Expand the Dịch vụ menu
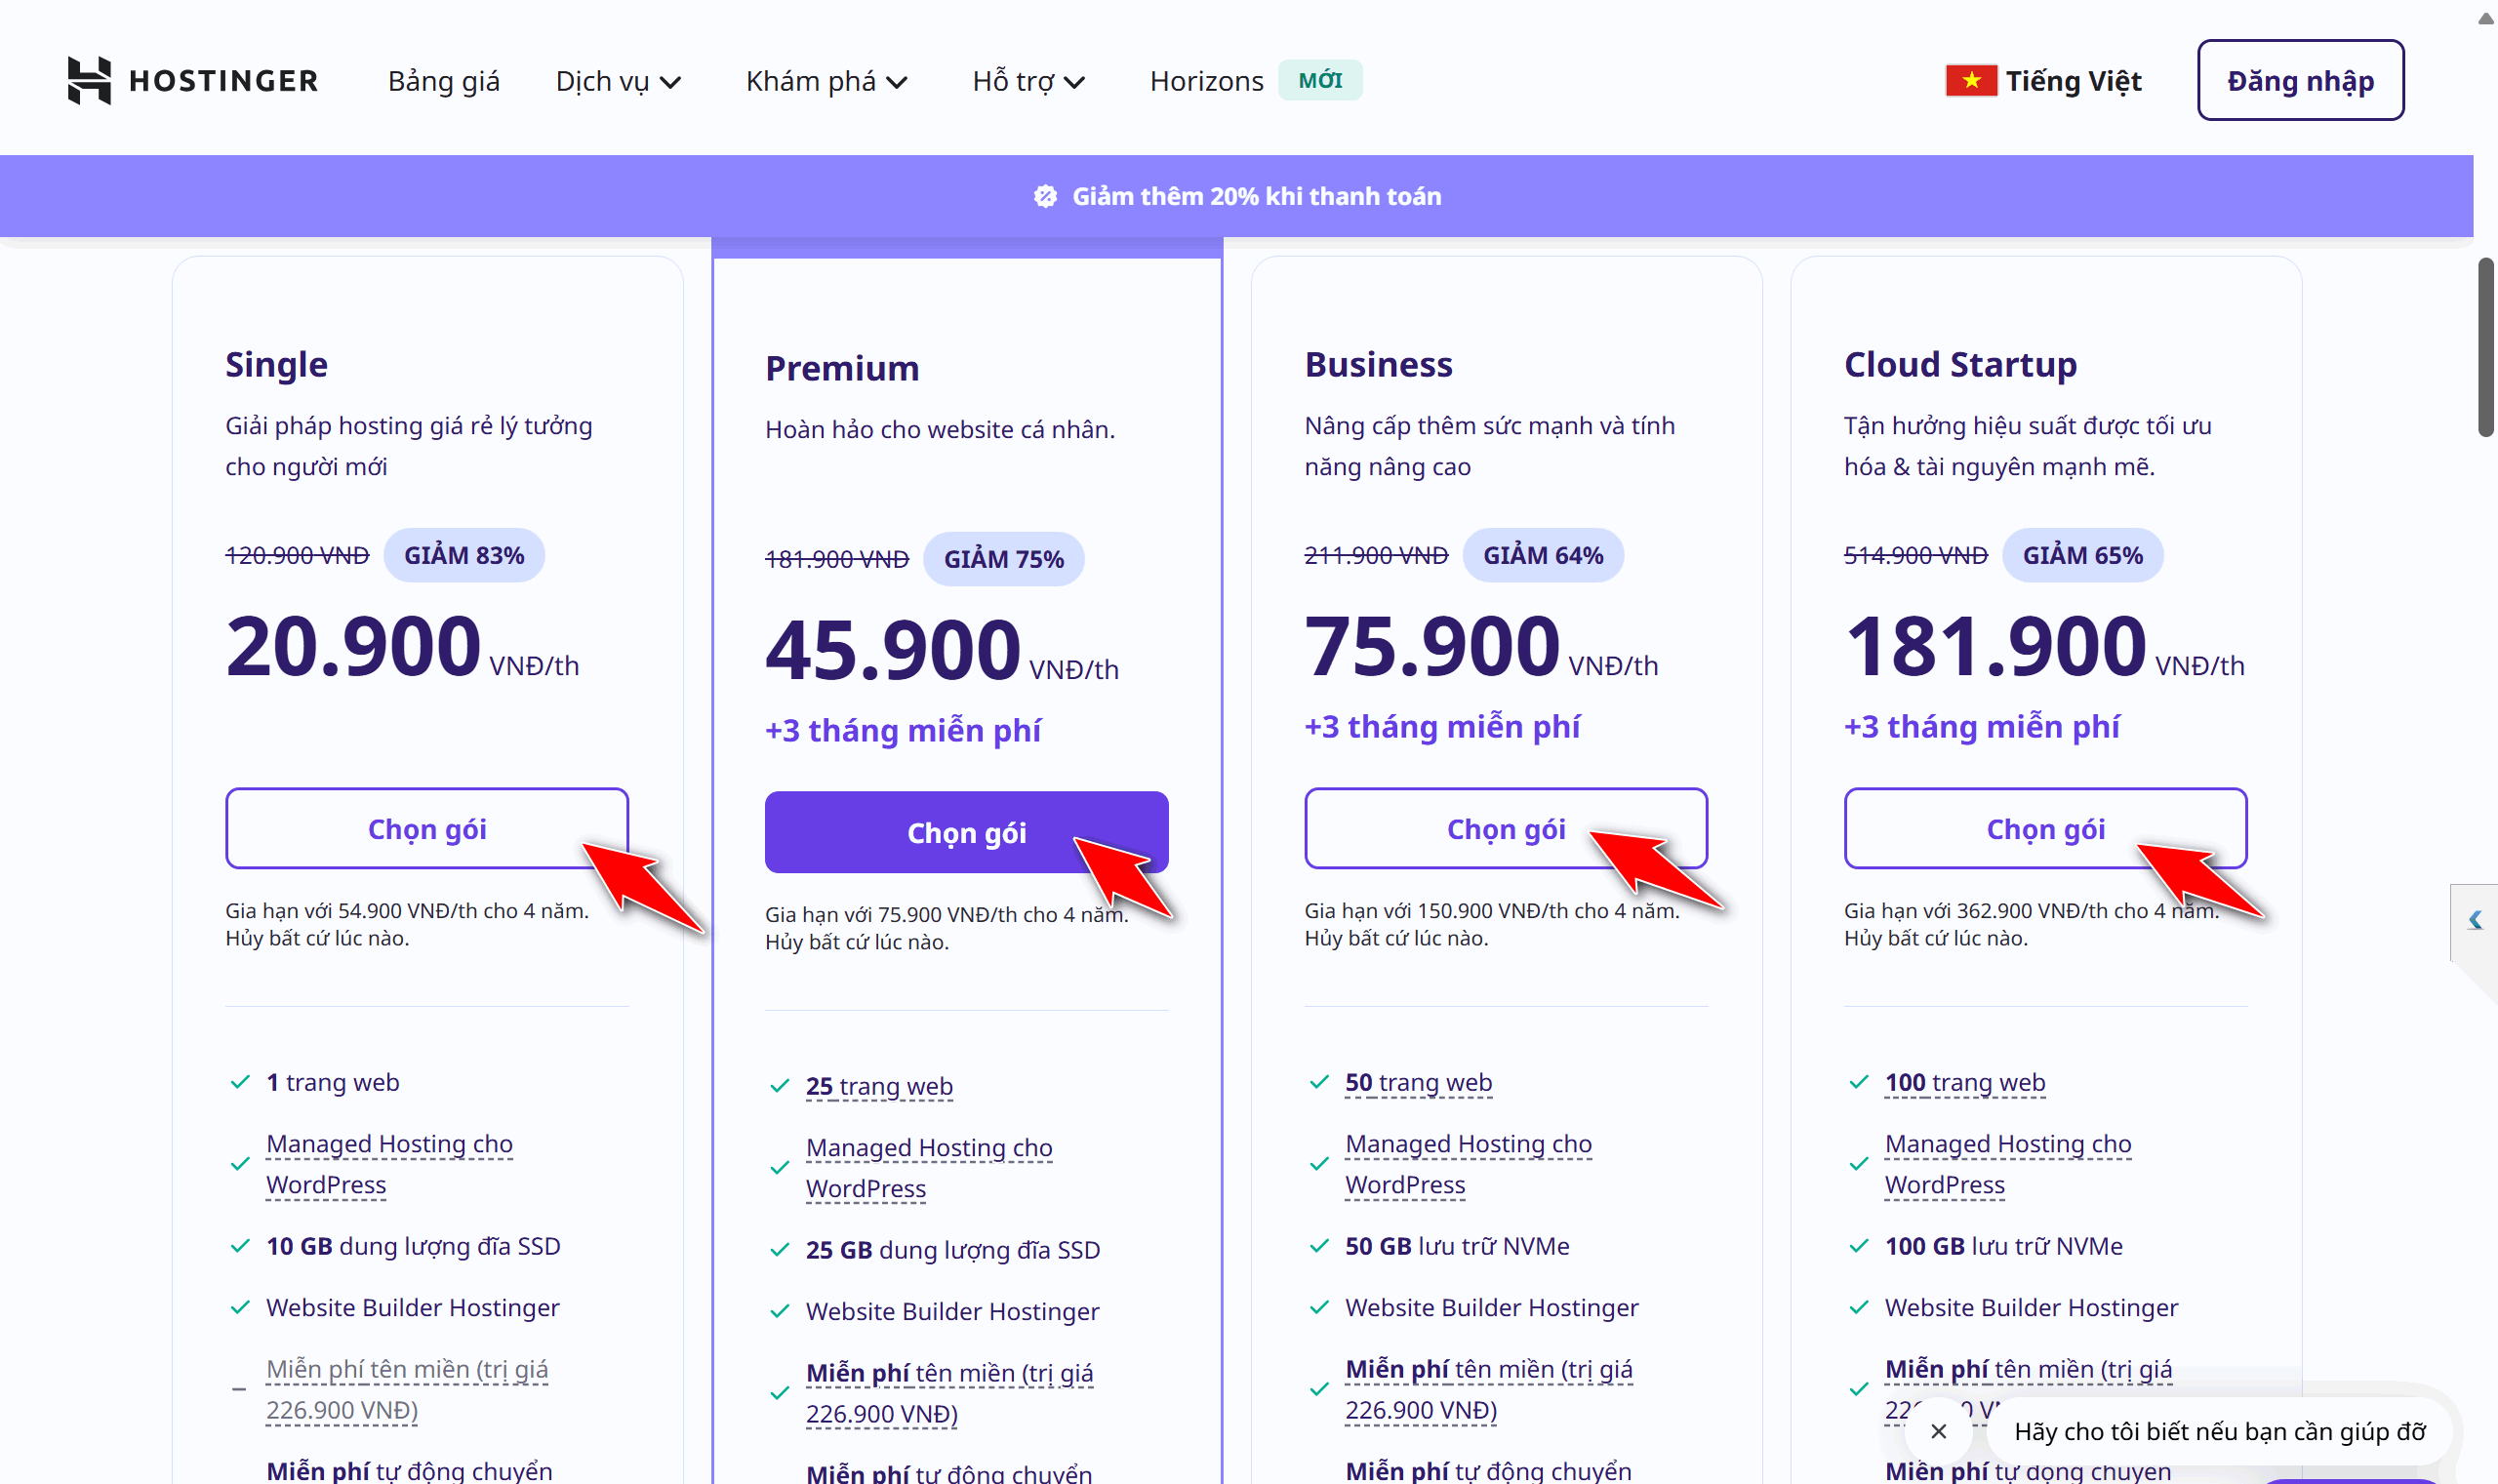 [x=618, y=81]
